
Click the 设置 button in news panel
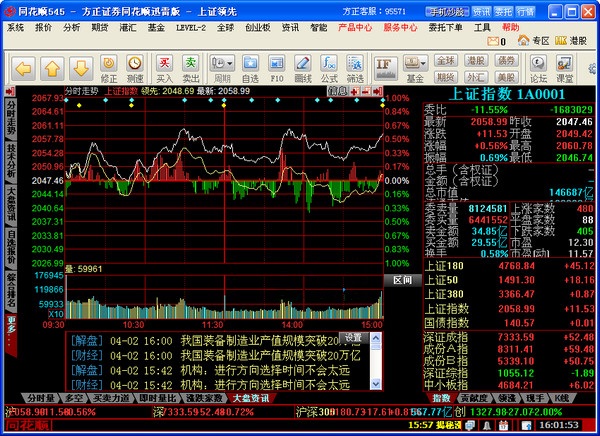(x=353, y=338)
